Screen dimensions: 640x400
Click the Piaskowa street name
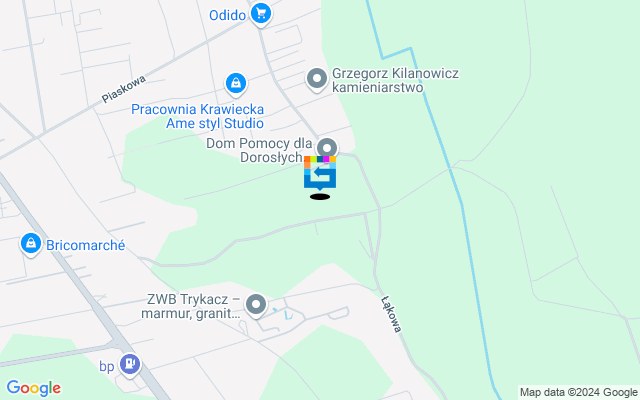coord(124,89)
